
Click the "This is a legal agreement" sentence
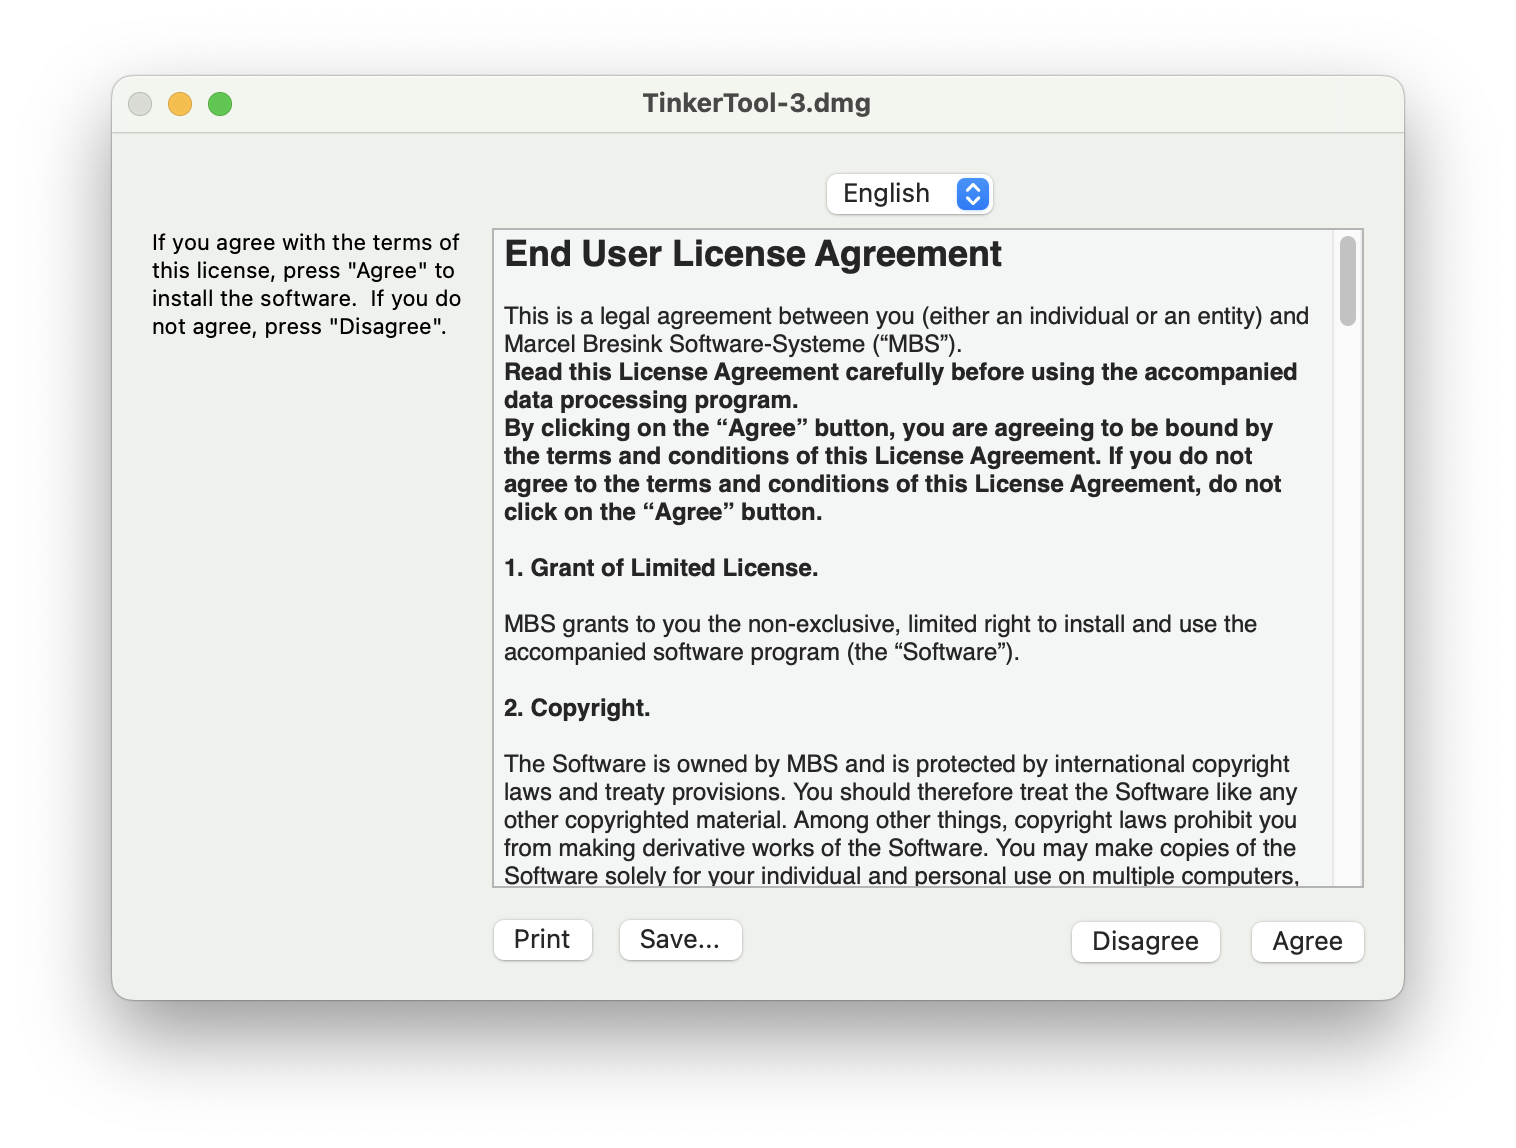tap(906, 330)
